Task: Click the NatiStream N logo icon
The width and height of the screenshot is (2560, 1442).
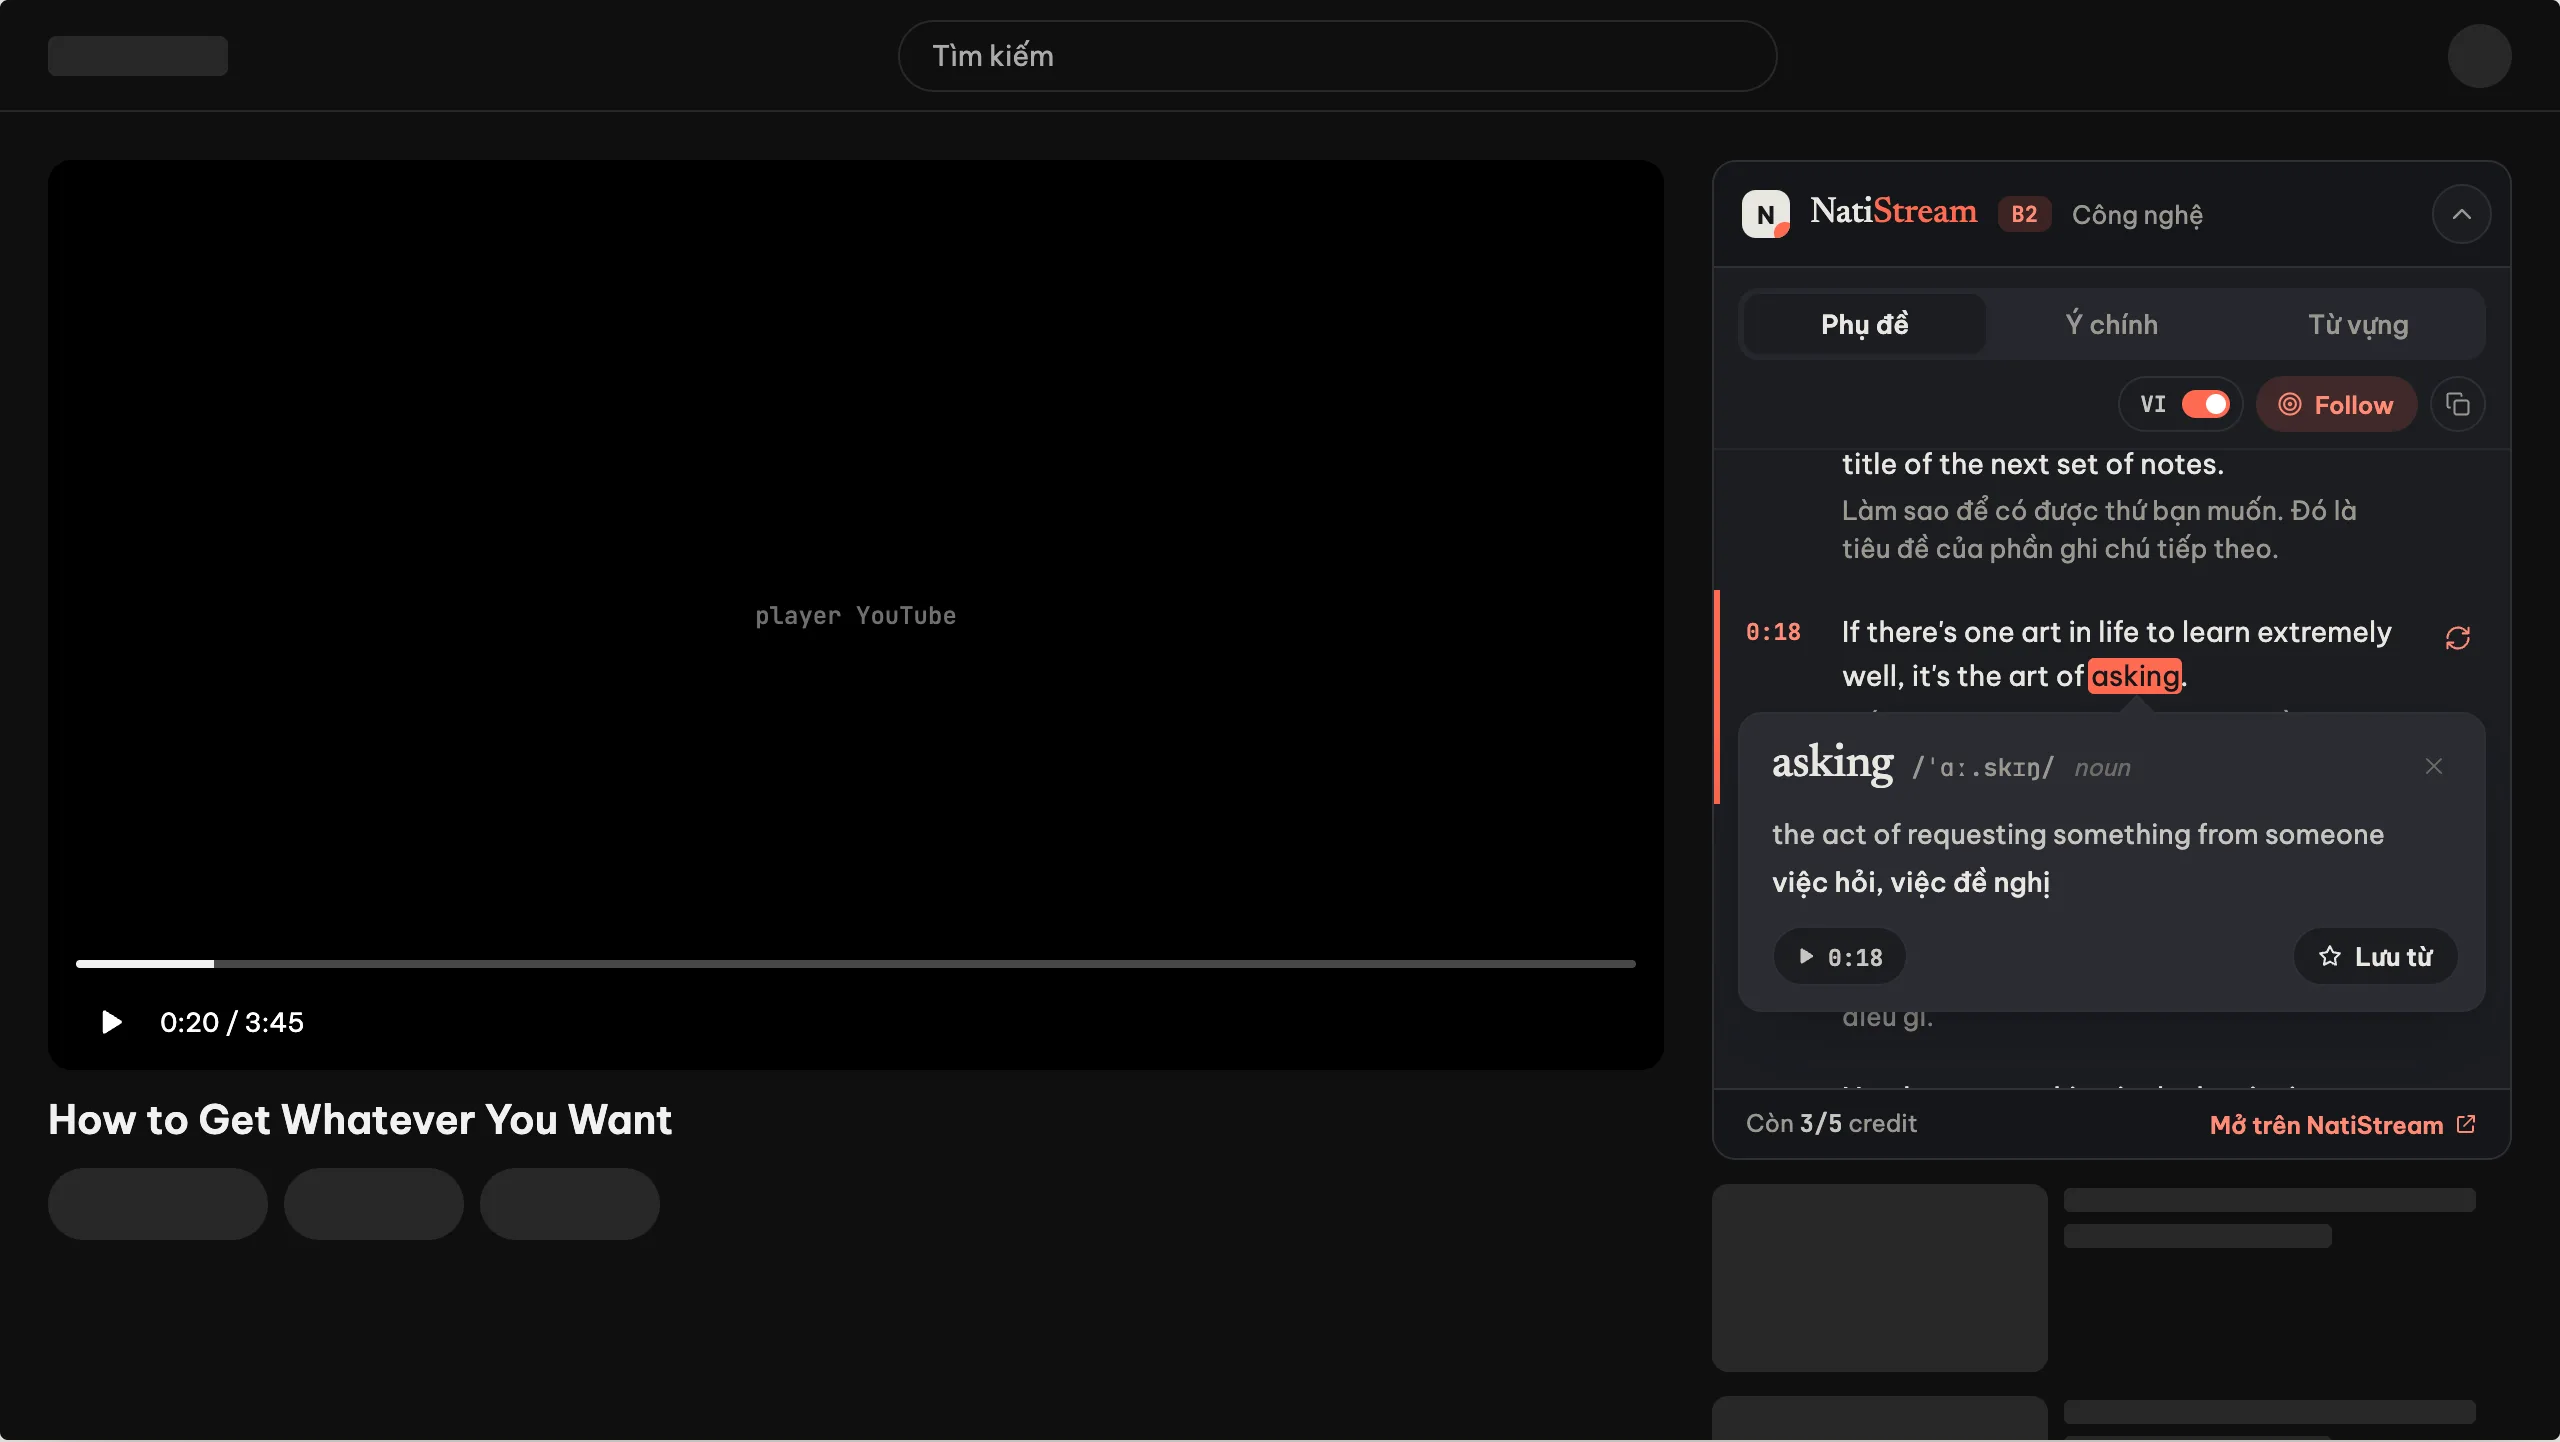Action: pyautogui.click(x=1765, y=214)
